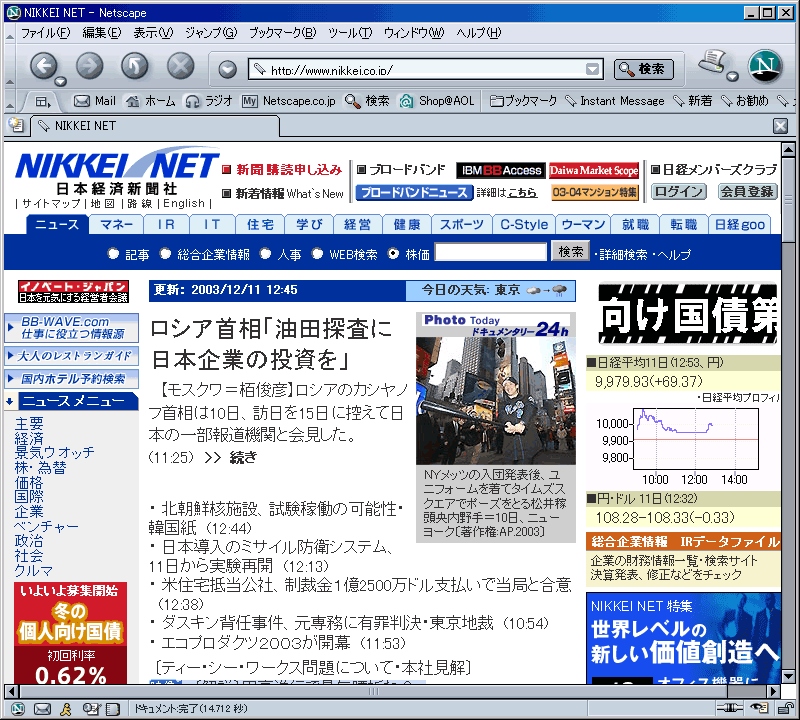Open the ブックマーク folder on the toolbar
The width and height of the screenshot is (800, 720).
pyautogui.click(x=523, y=101)
